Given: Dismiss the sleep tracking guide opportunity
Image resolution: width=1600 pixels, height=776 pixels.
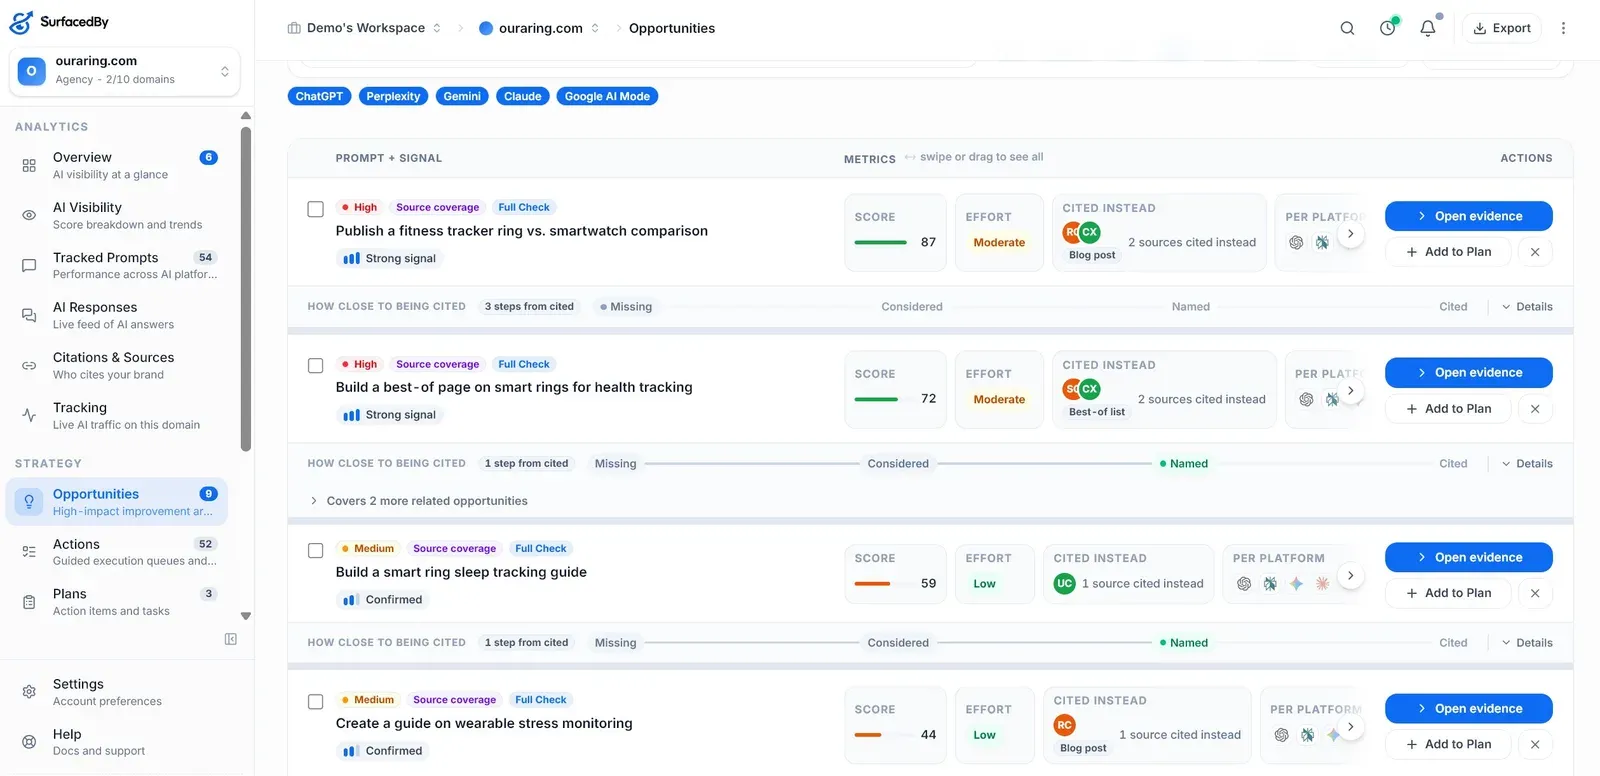Looking at the screenshot, I should [1535, 593].
